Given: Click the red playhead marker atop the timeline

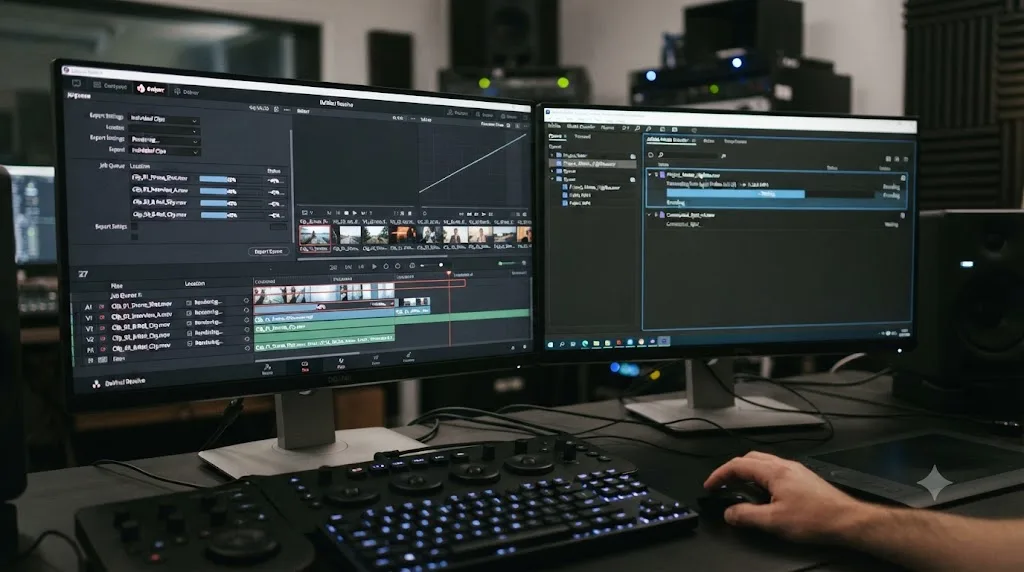Looking at the screenshot, I should point(449,274).
